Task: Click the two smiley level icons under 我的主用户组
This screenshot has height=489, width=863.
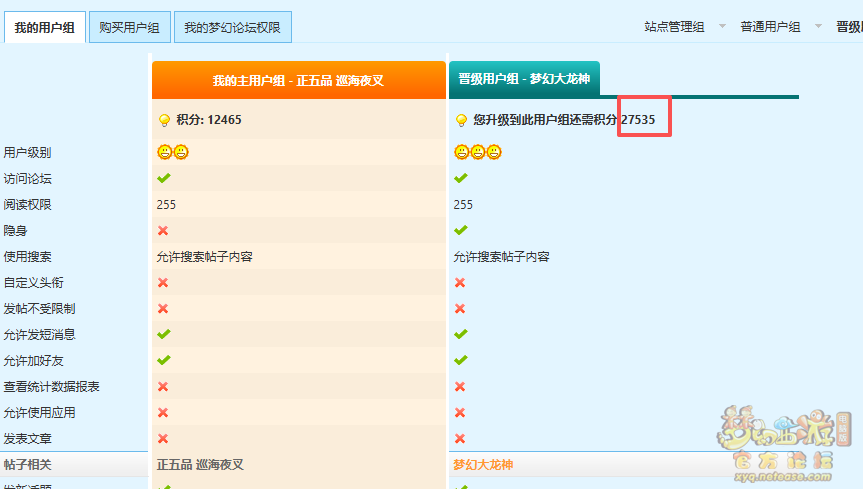Action: pyautogui.click(x=172, y=152)
